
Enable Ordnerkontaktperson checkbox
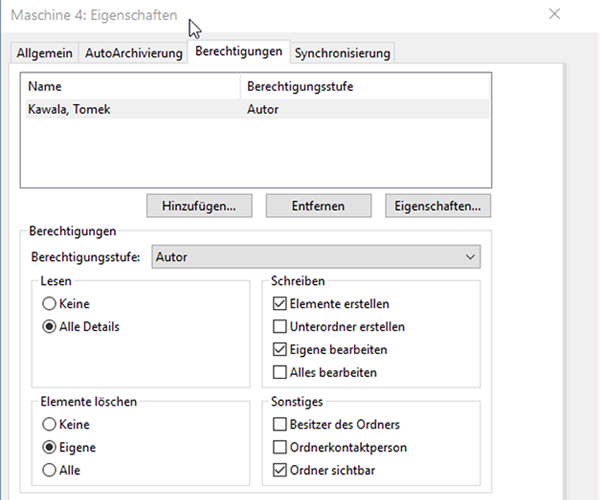coord(281,447)
